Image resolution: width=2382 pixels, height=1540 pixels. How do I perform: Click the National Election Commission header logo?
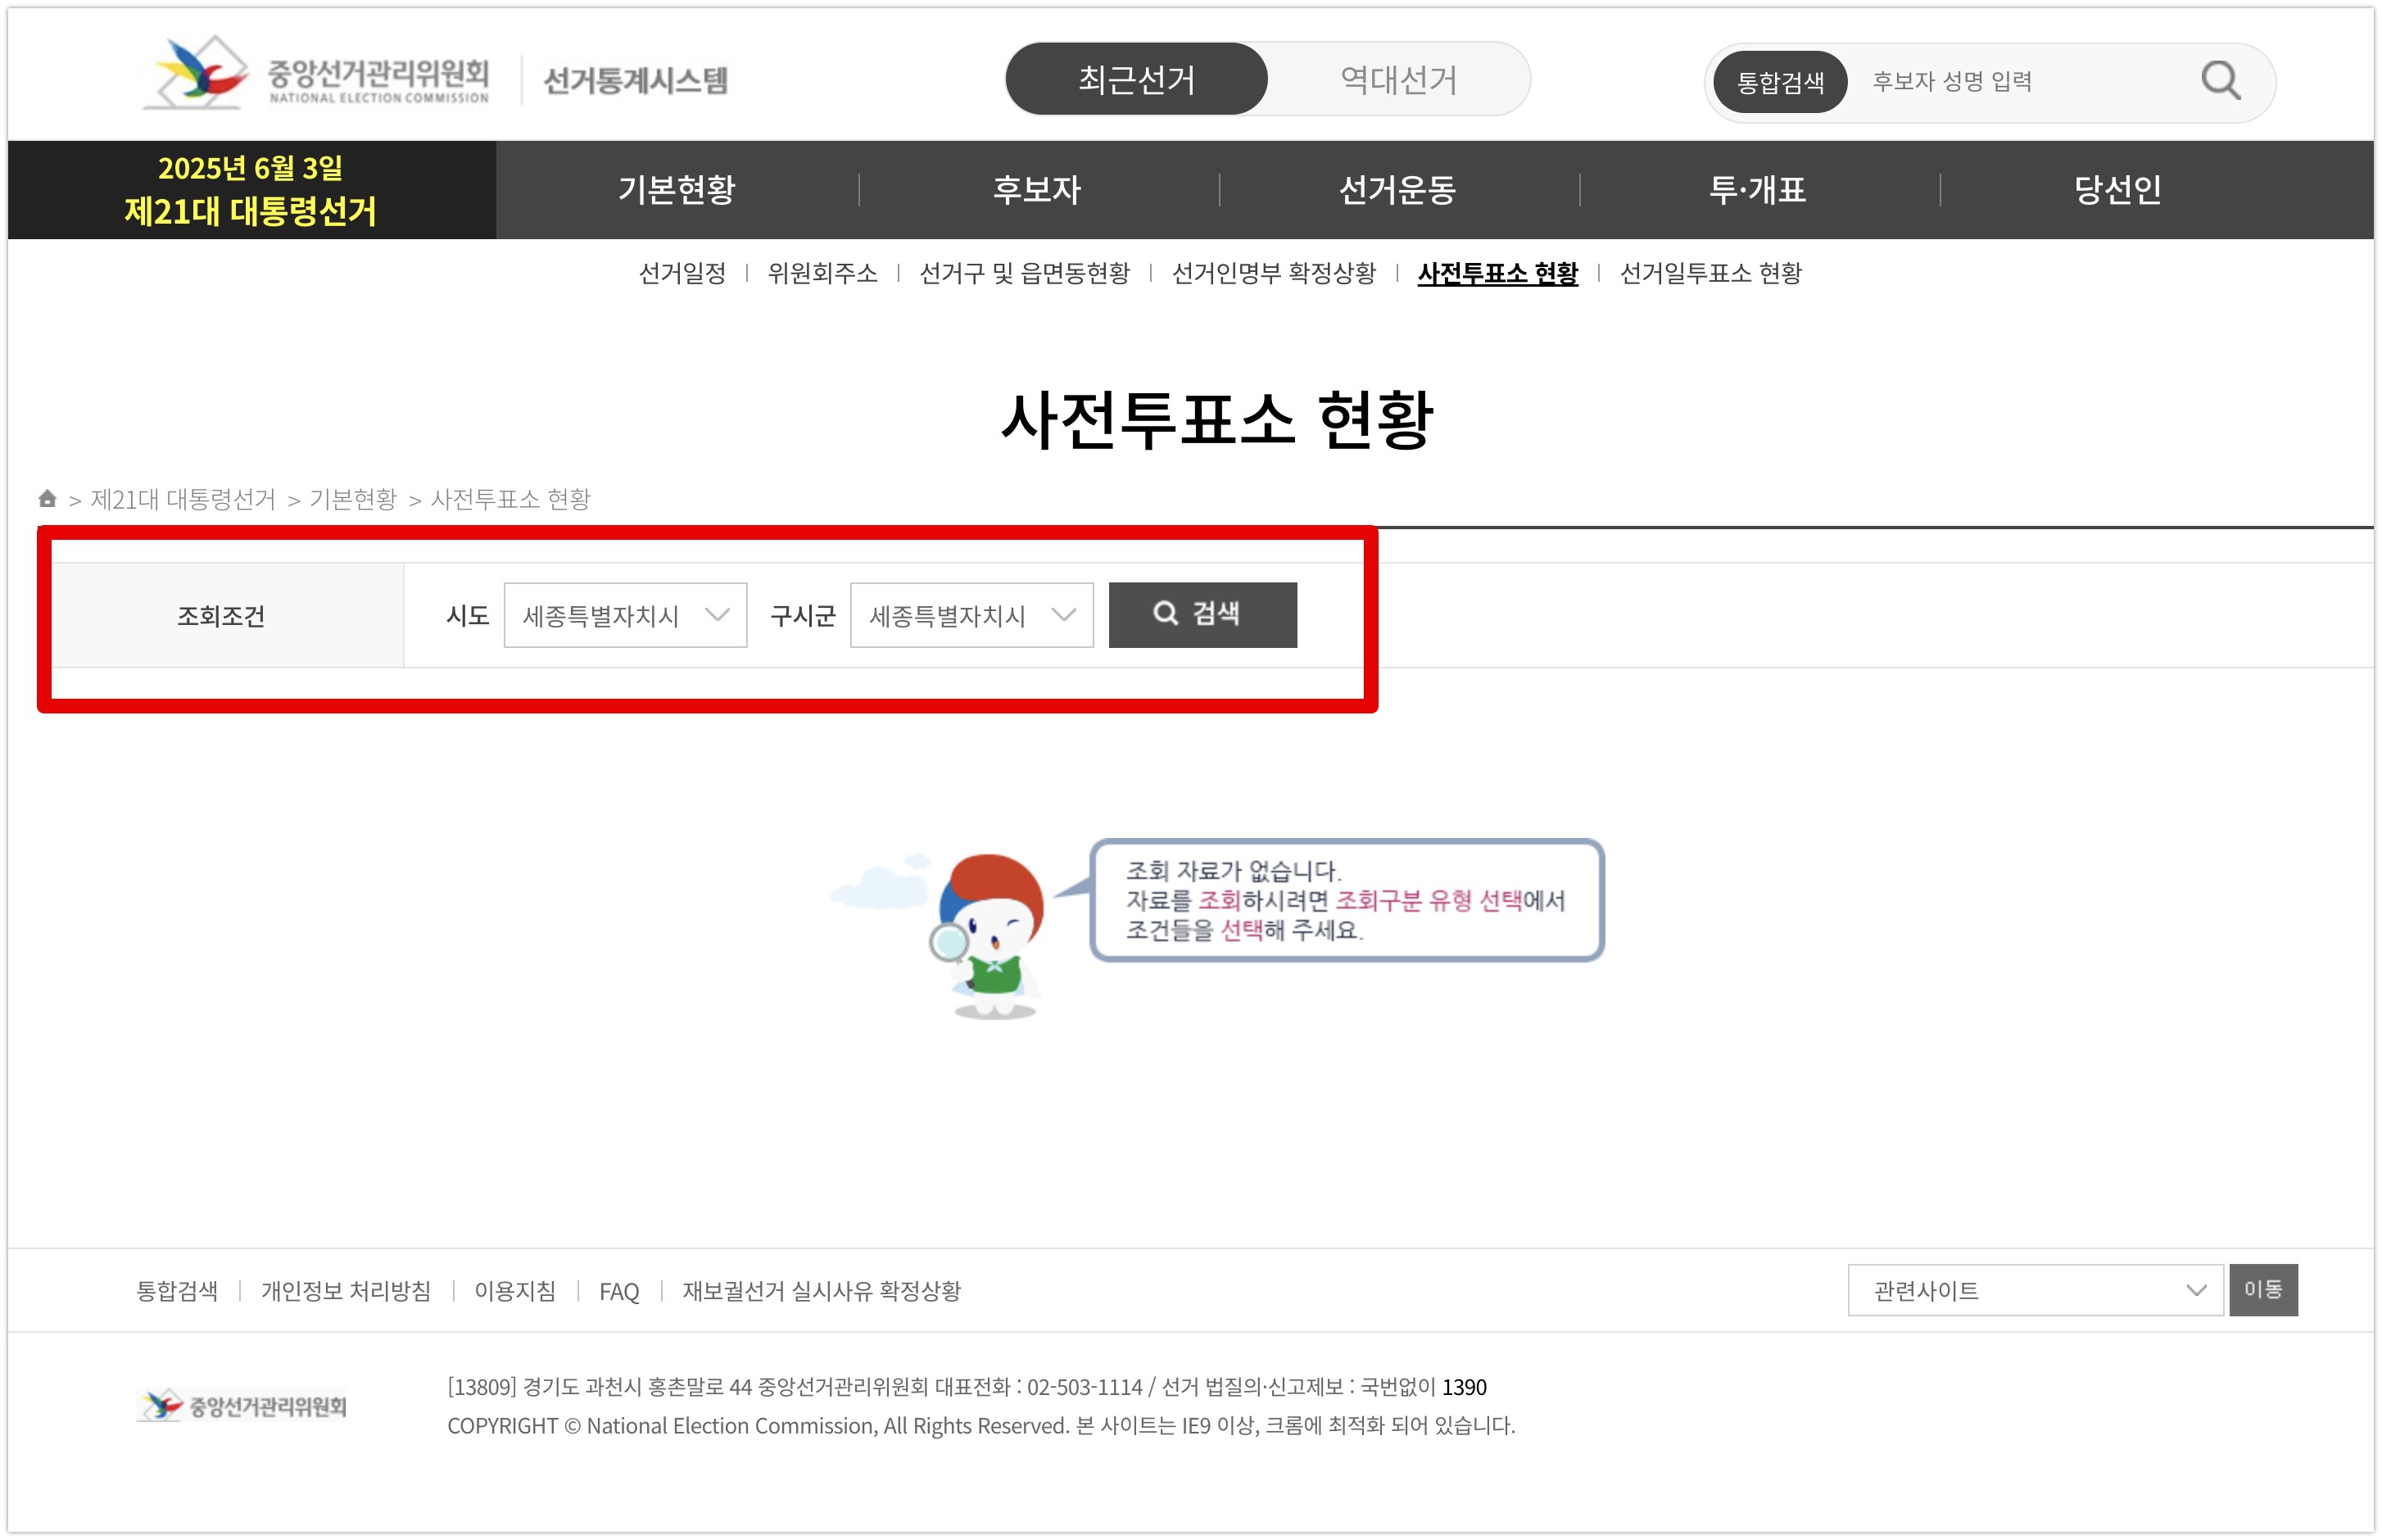click(318, 77)
